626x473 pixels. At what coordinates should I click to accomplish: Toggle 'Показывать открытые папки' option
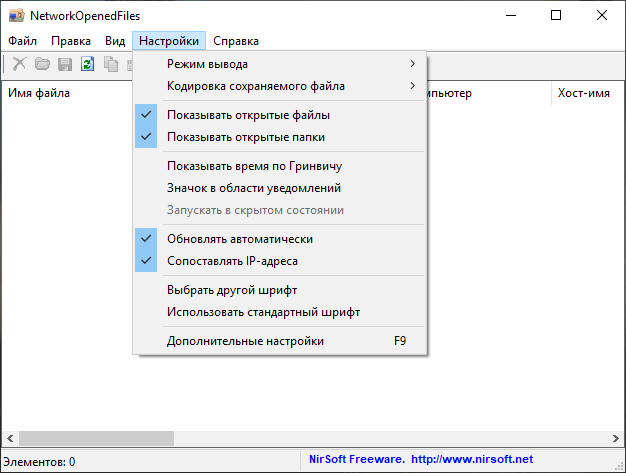(x=280, y=137)
